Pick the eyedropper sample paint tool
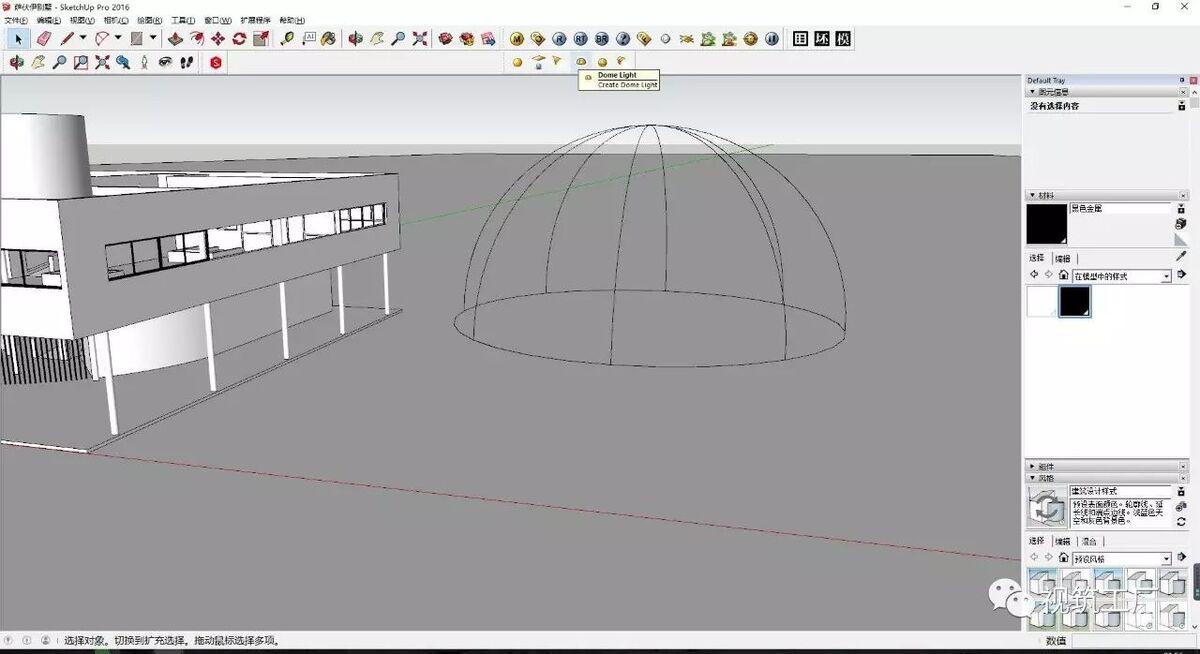 point(1182,256)
